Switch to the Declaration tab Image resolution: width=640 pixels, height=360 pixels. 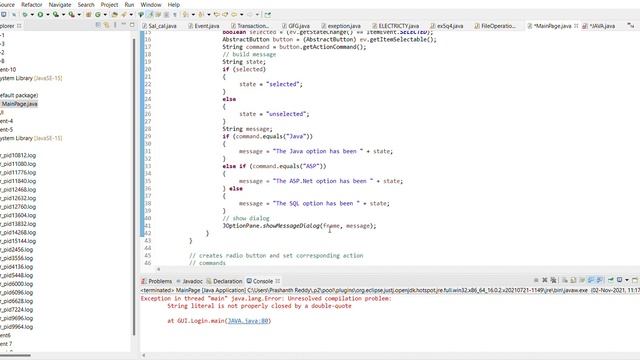pos(224,281)
